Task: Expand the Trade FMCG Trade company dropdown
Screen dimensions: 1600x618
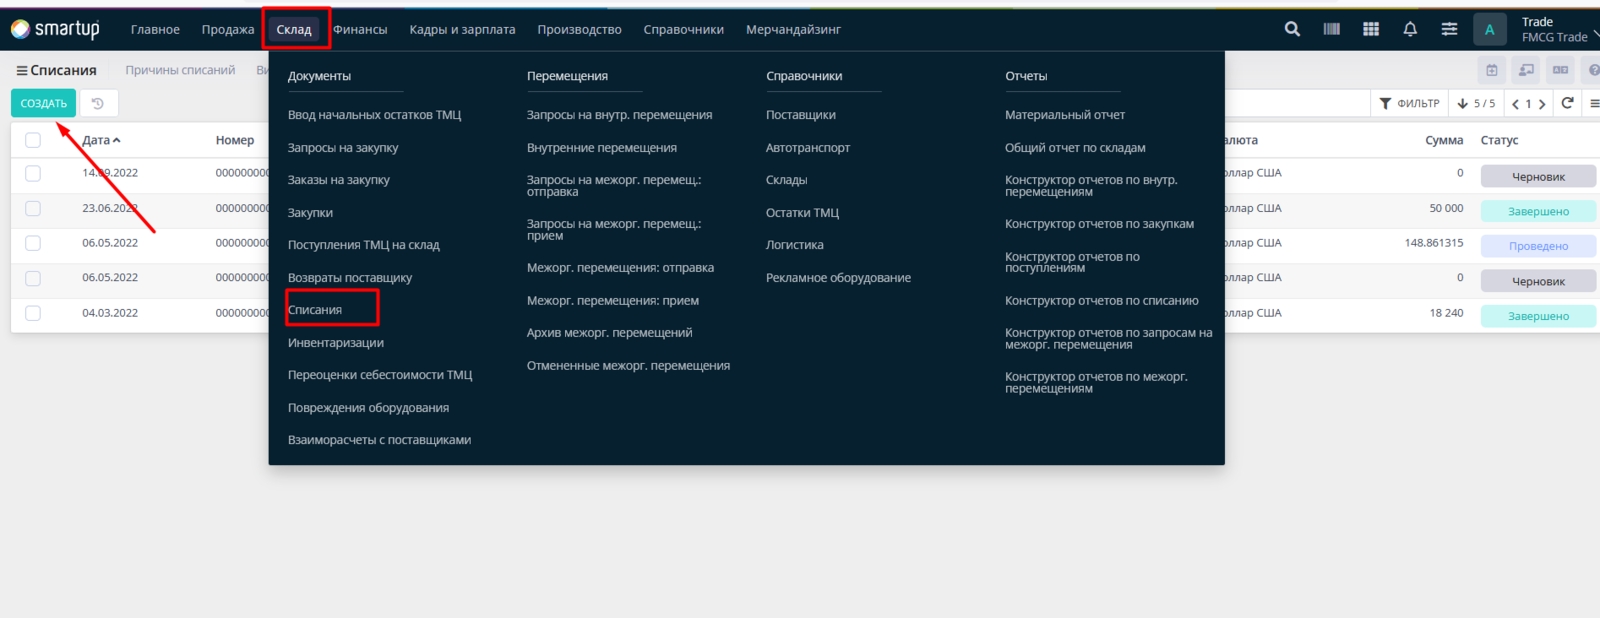Action: point(1558,30)
